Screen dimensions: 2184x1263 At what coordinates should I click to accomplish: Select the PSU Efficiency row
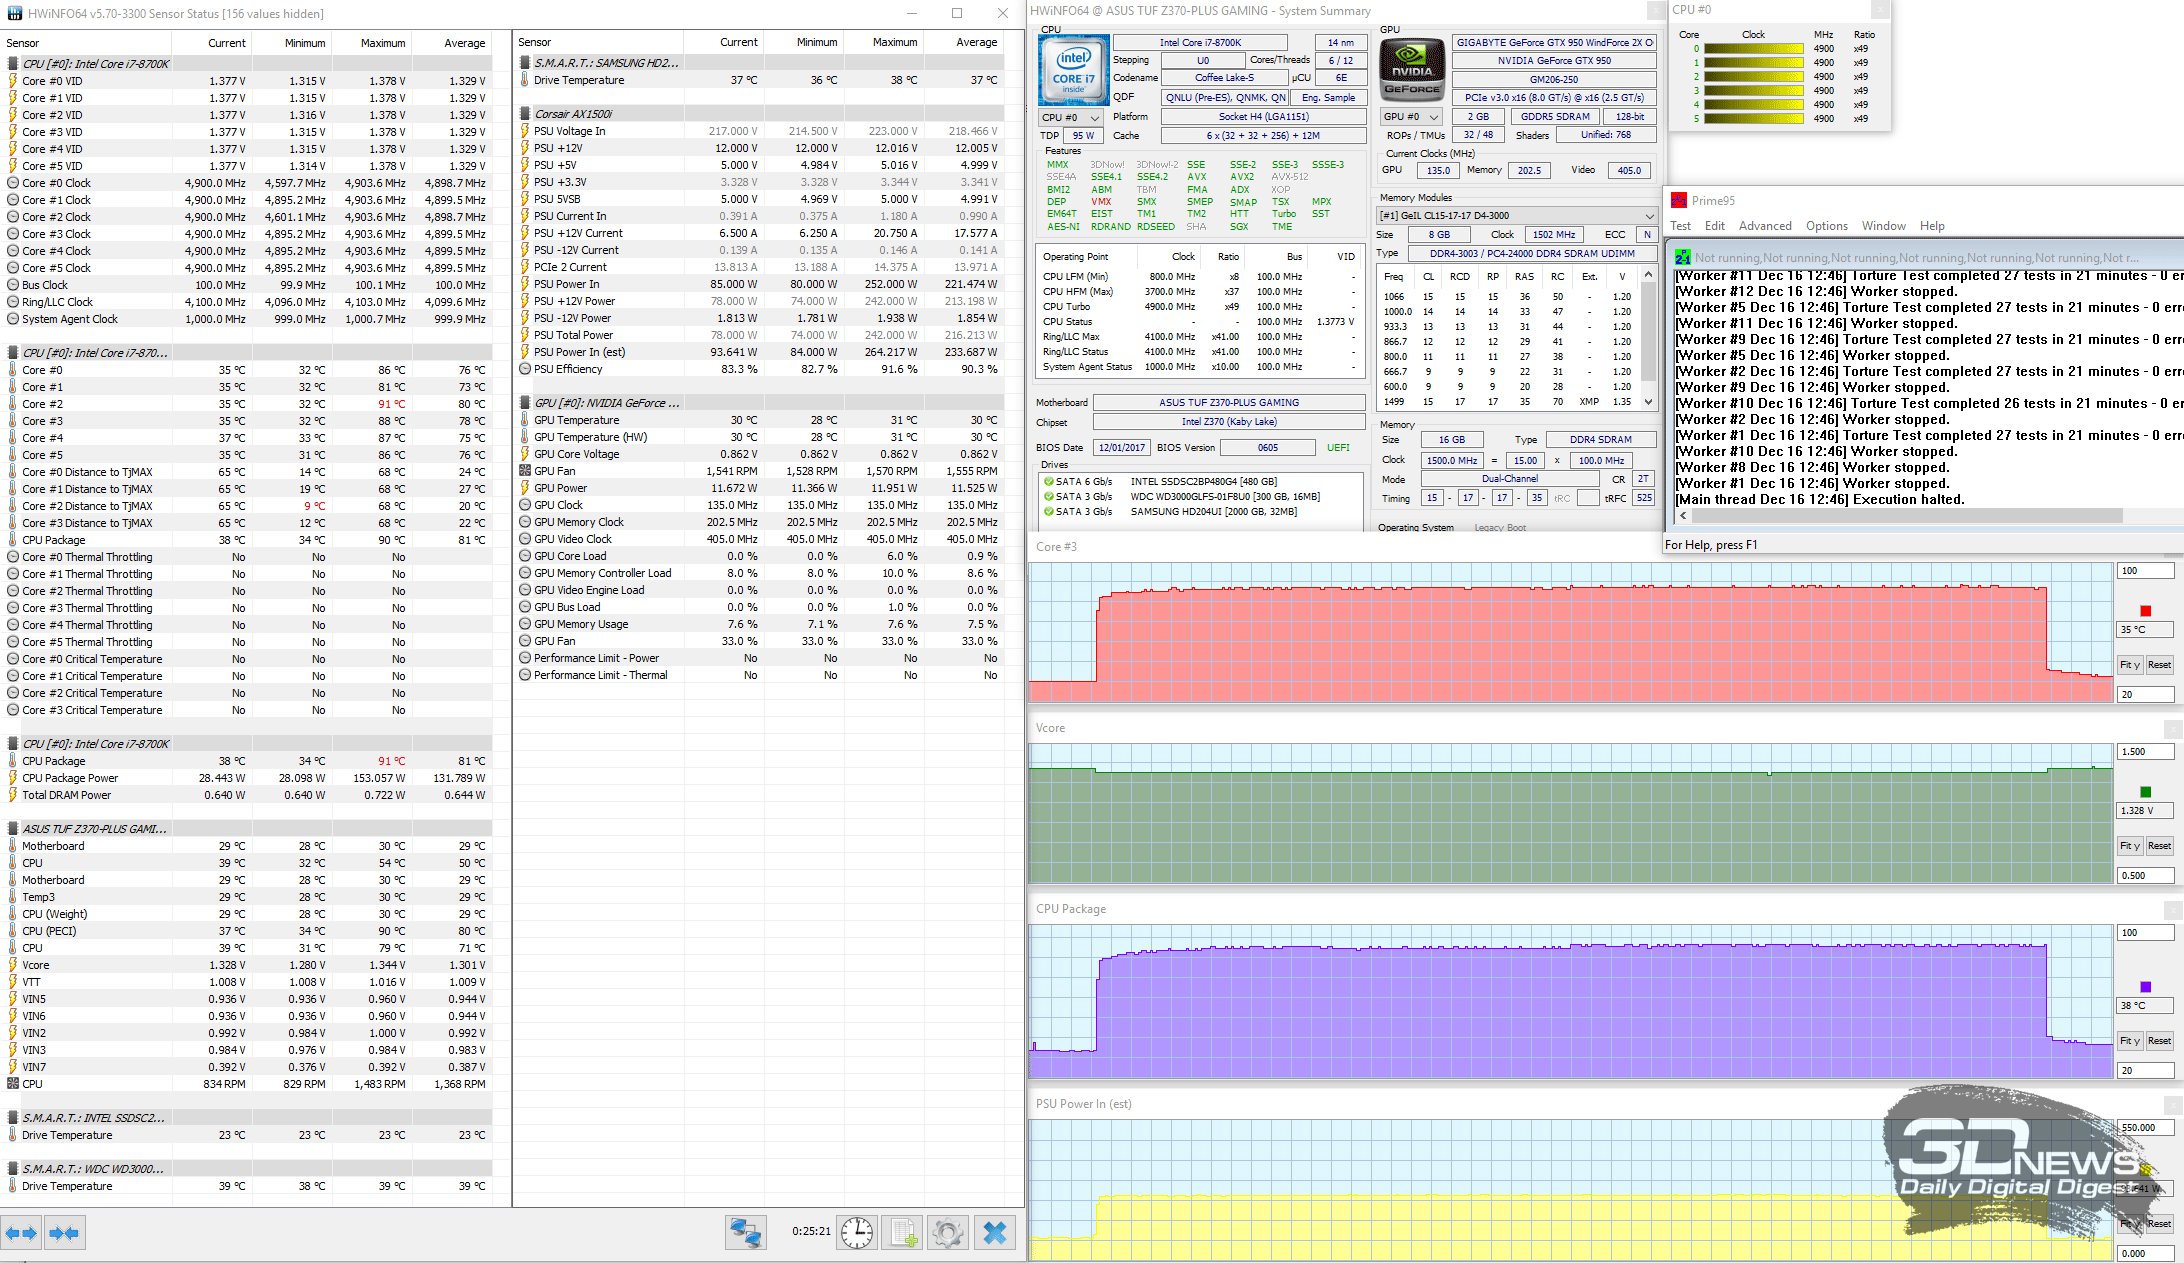(x=759, y=369)
